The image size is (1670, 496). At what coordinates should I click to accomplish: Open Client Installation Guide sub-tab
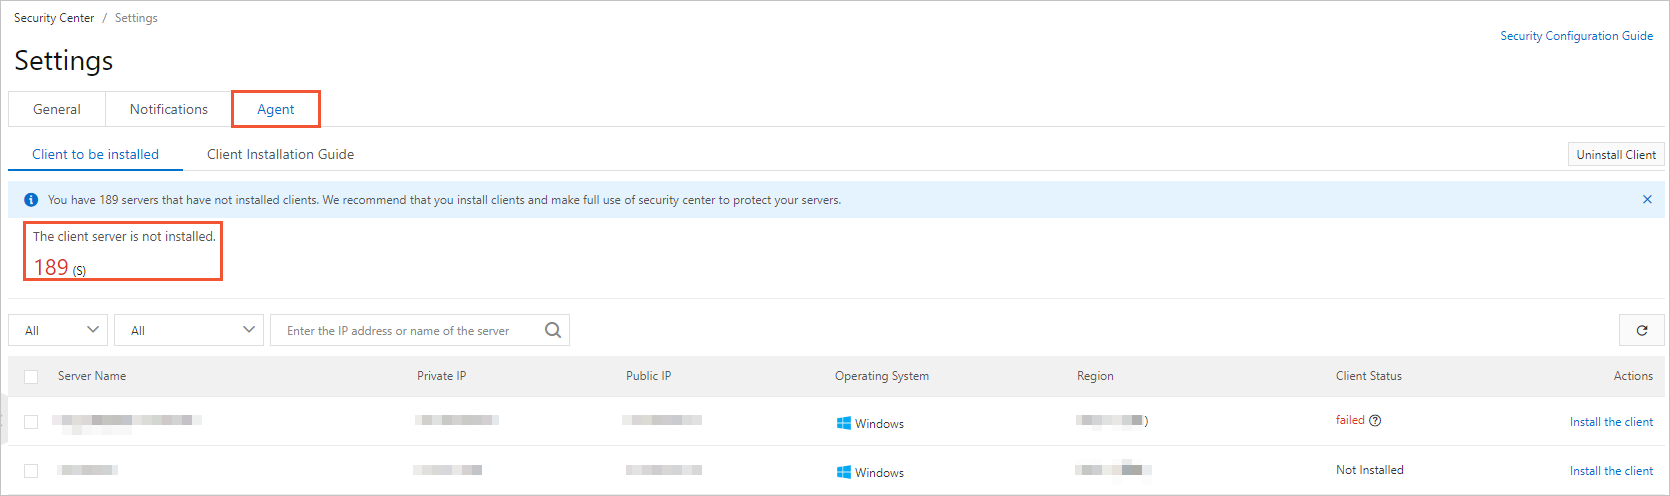[x=280, y=154]
